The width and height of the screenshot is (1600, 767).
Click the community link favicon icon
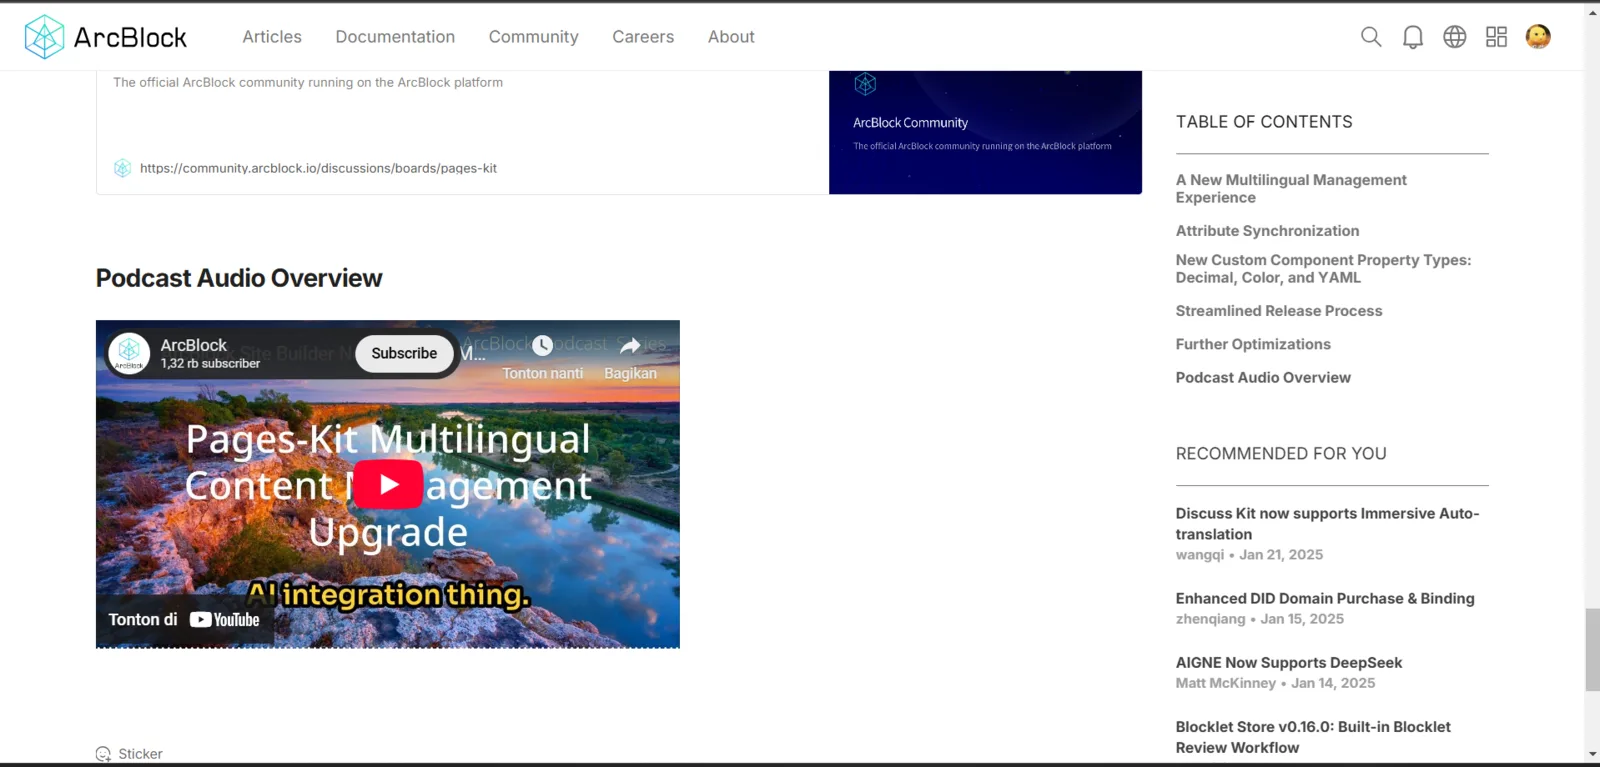click(122, 168)
